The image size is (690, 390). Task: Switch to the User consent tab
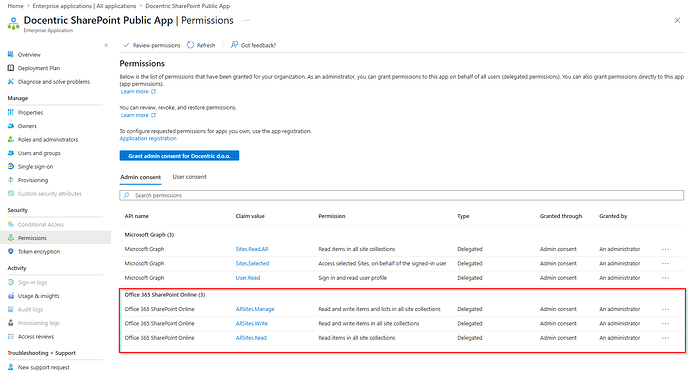(x=189, y=177)
